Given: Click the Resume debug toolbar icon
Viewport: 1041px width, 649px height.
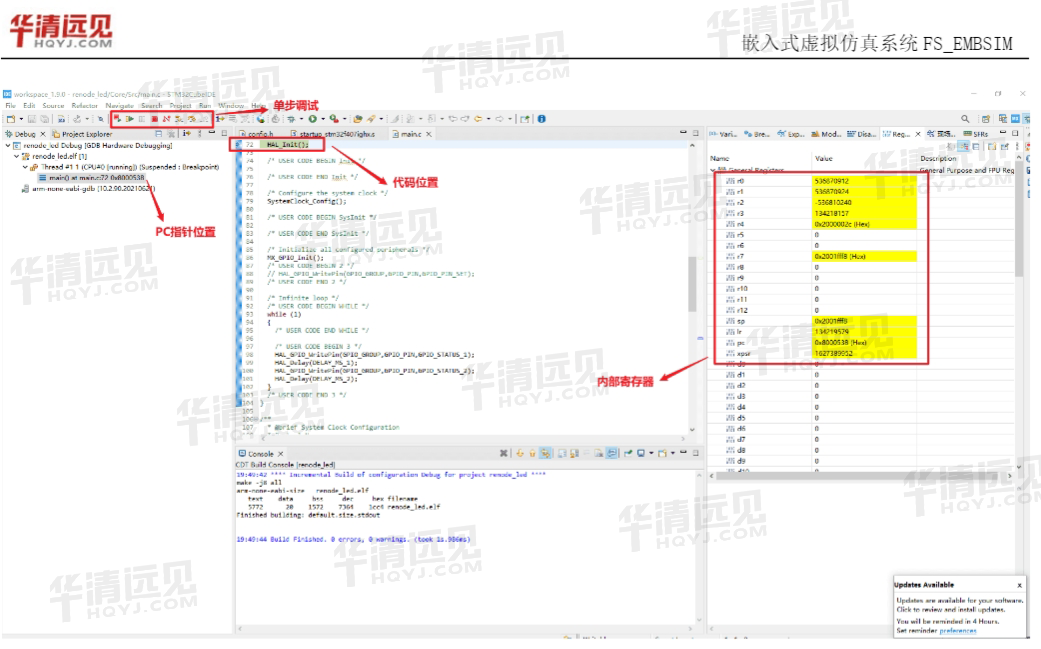Looking at the screenshot, I should pyautogui.click(x=130, y=118).
